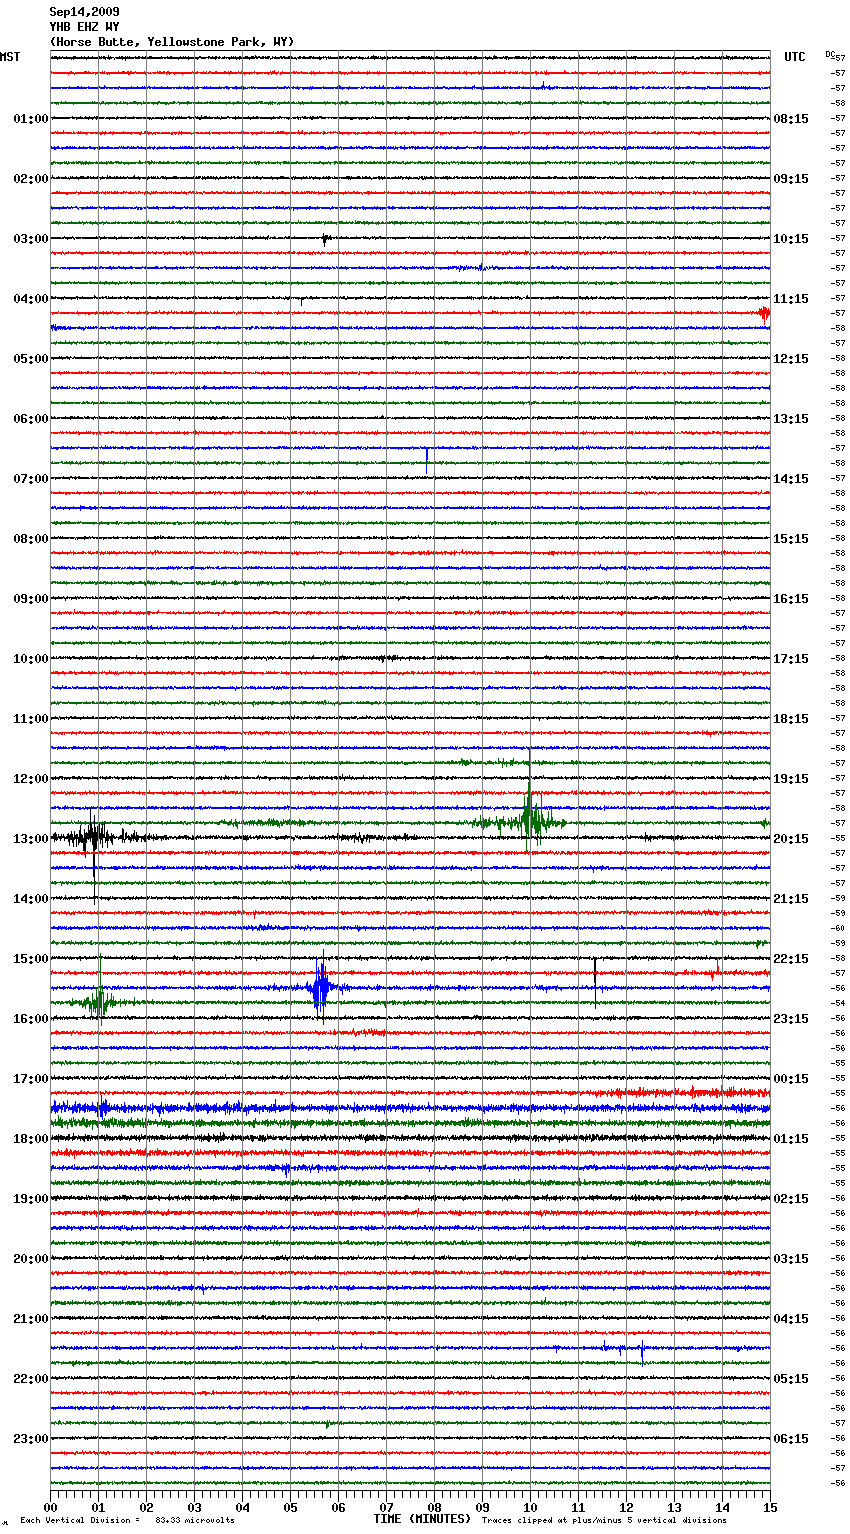The image size is (850, 1534).
Task: Select the 05:00 MST time label
Action: 31,359
